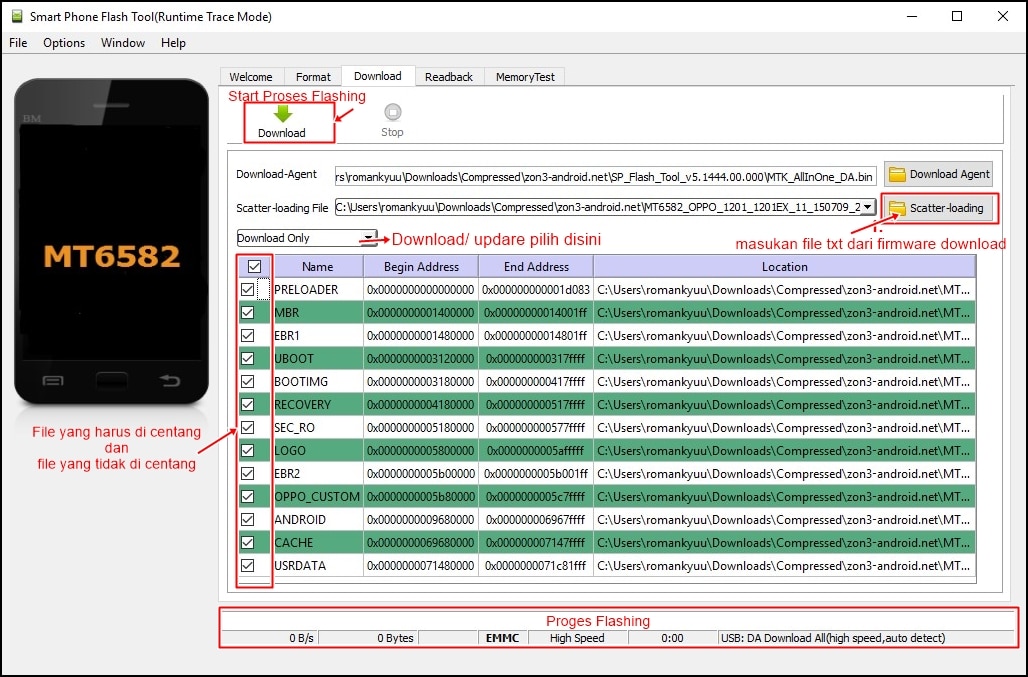Image resolution: width=1028 pixels, height=677 pixels.
Task: Uncheck the ANDROID checkbox
Action: (x=248, y=520)
